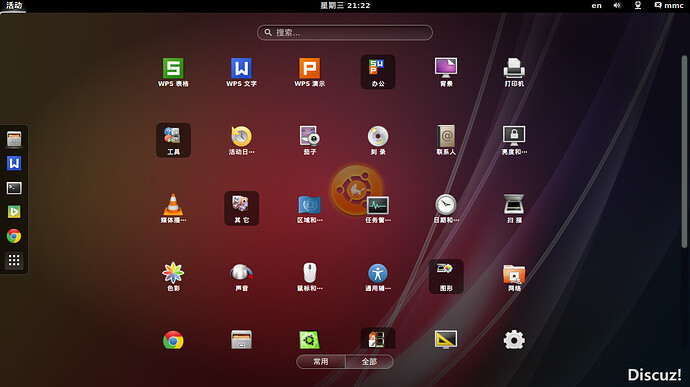Open 日期和时间 settings

446,209
